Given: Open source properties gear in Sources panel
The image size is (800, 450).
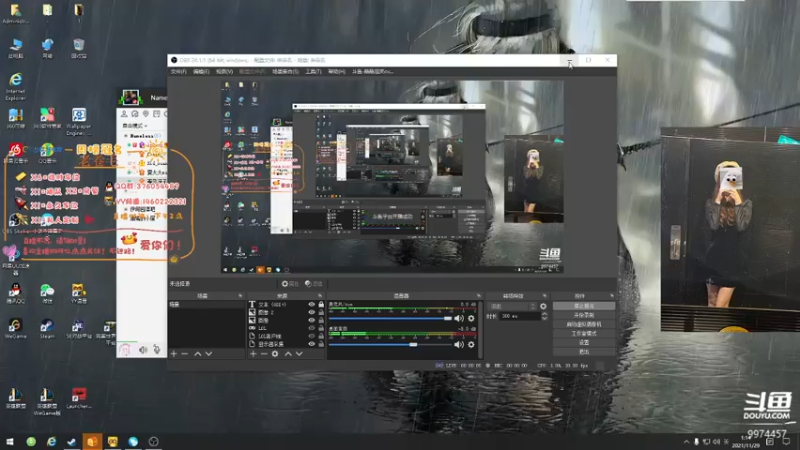Looking at the screenshot, I should pos(275,354).
